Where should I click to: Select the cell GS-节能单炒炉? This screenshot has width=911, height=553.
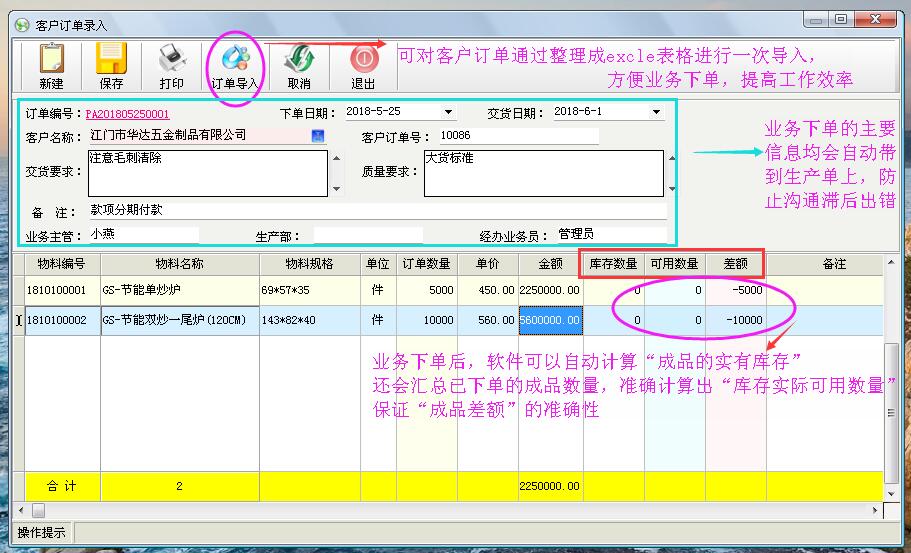(x=180, y=290)
